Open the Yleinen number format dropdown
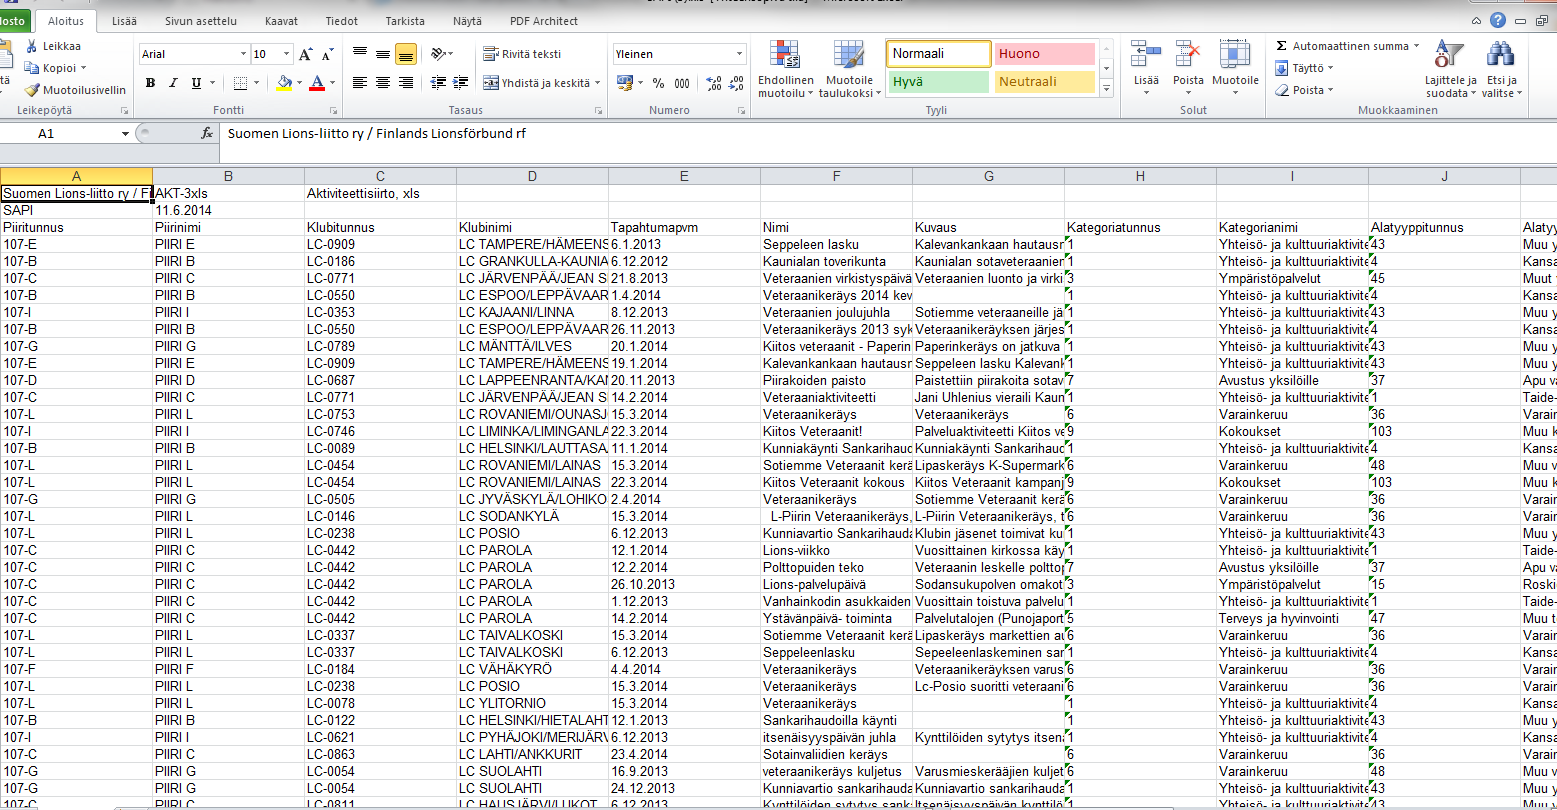The image size is (1557, 810). (740, 54)
